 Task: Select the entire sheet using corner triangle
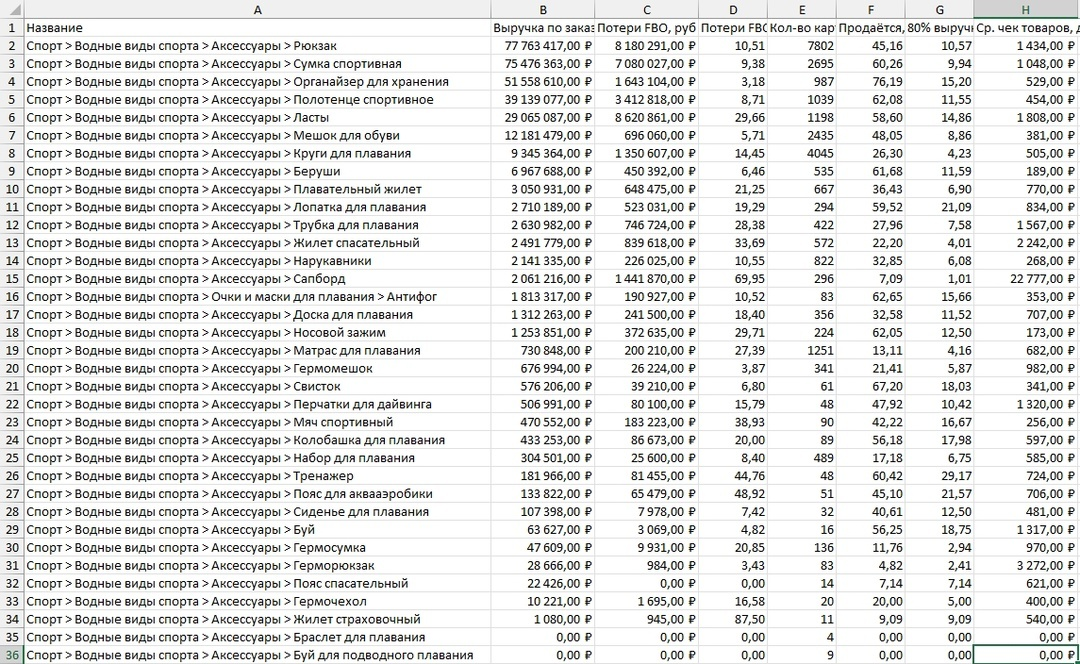(12, 10)
